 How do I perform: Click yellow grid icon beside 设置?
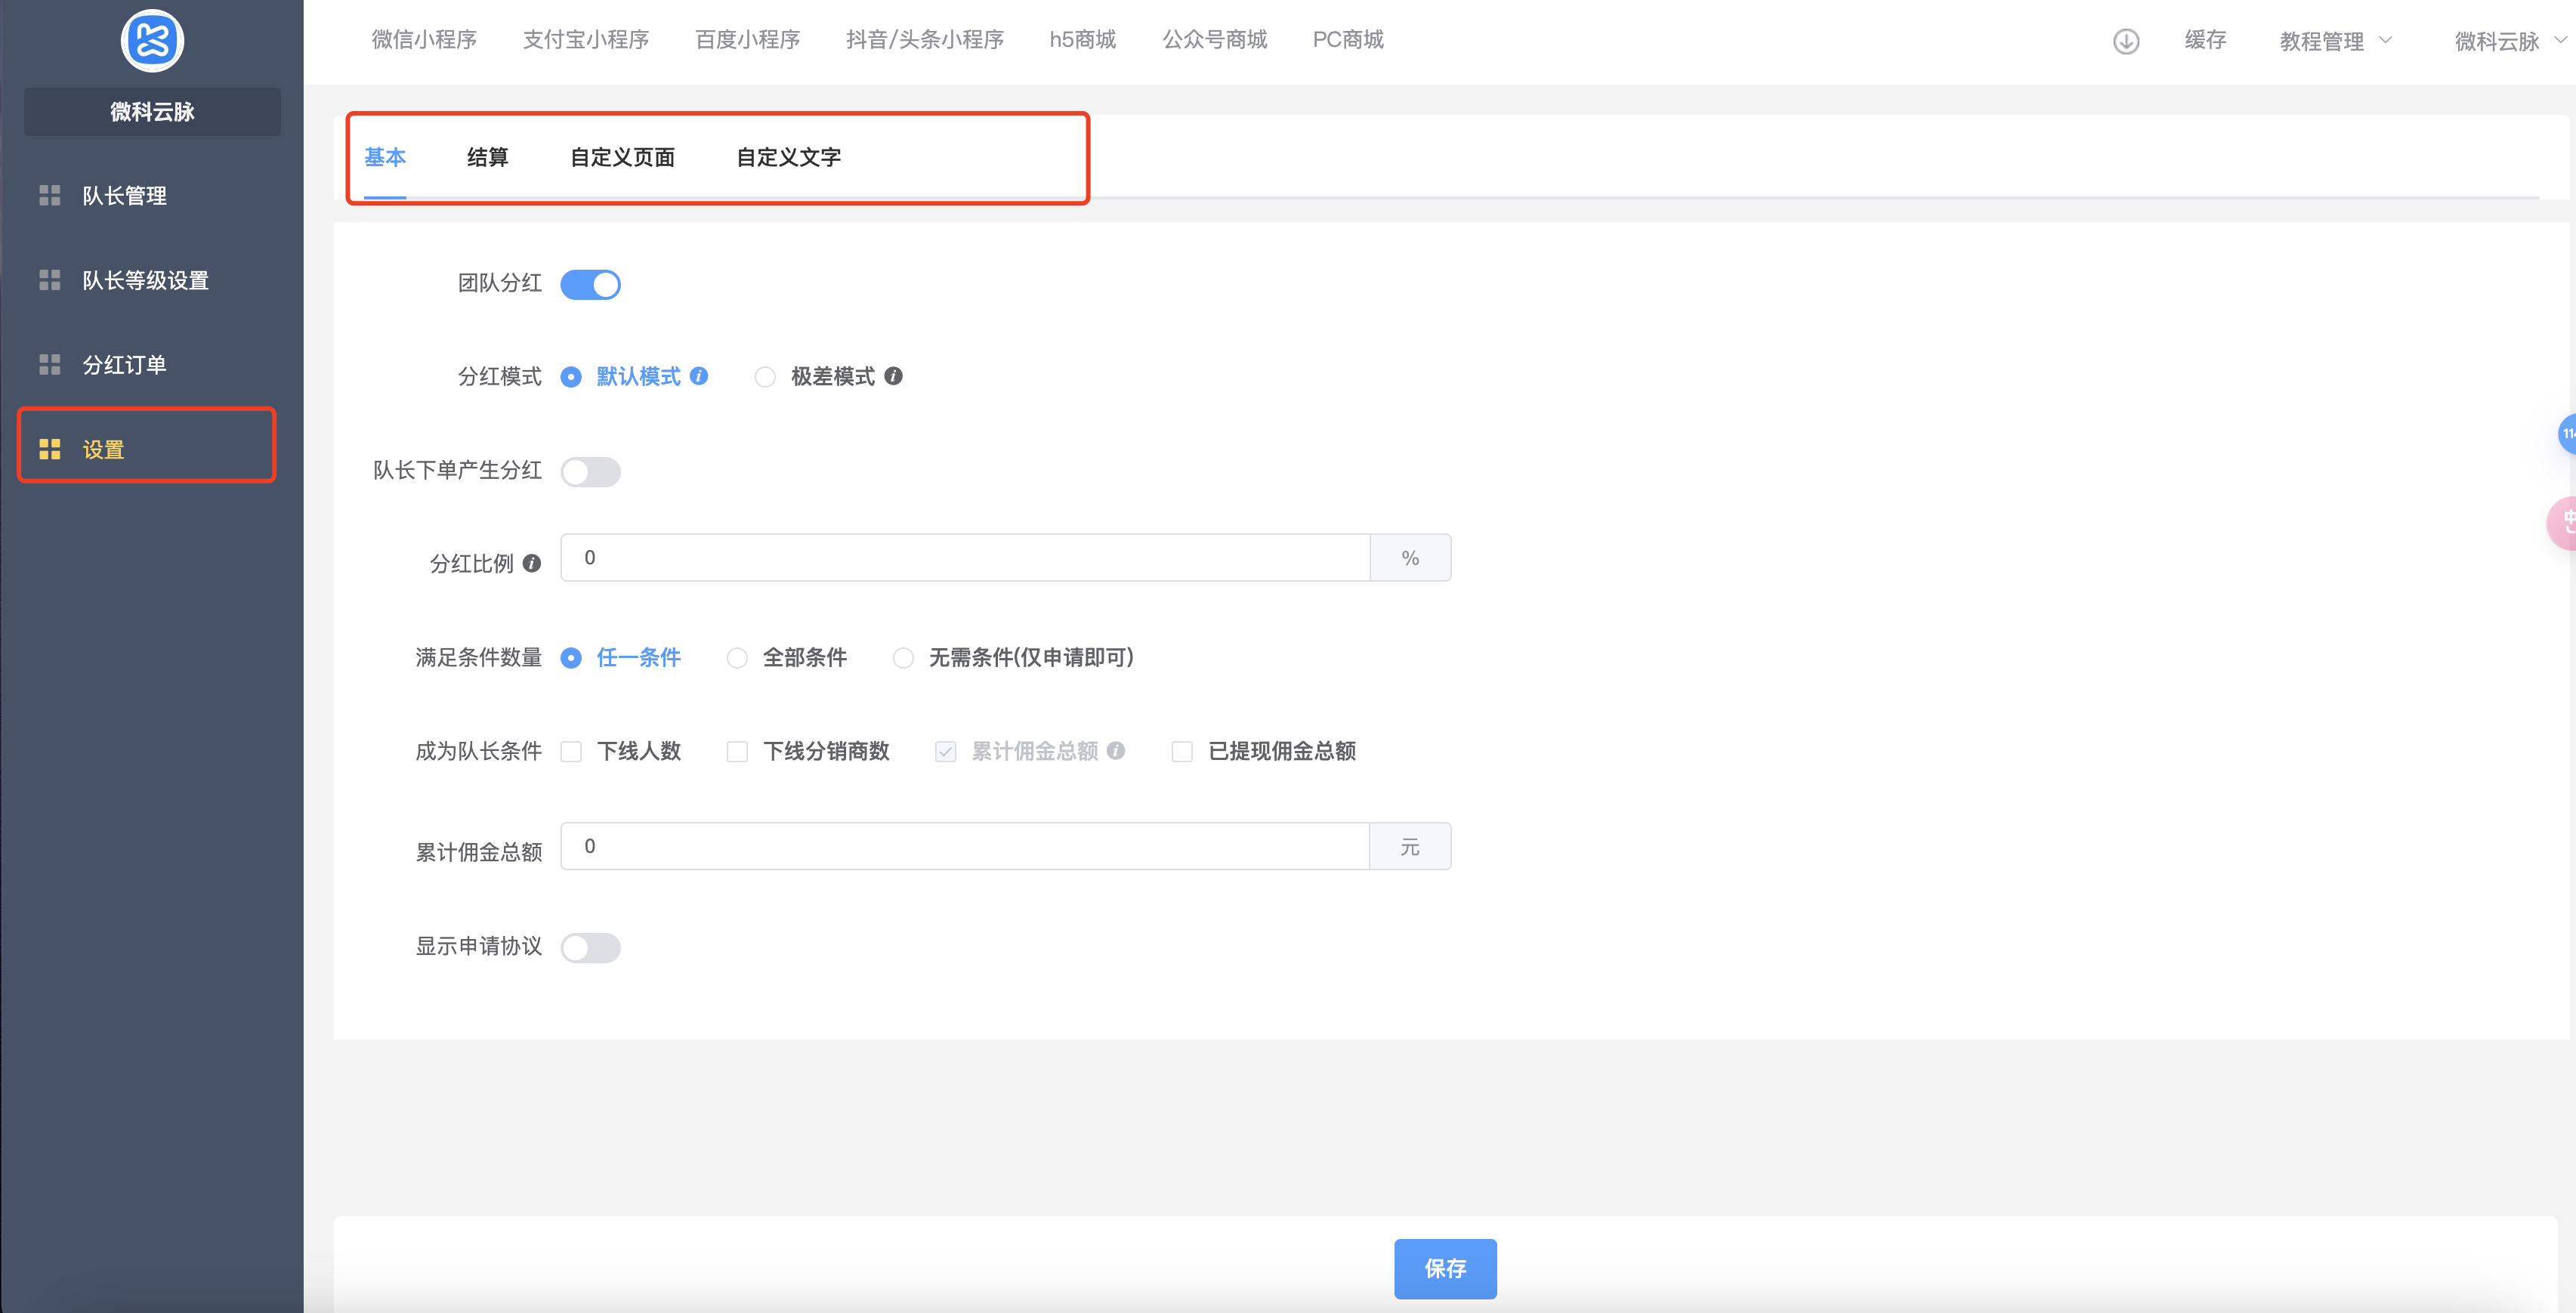pyautogui.click(x=50, y=449)
